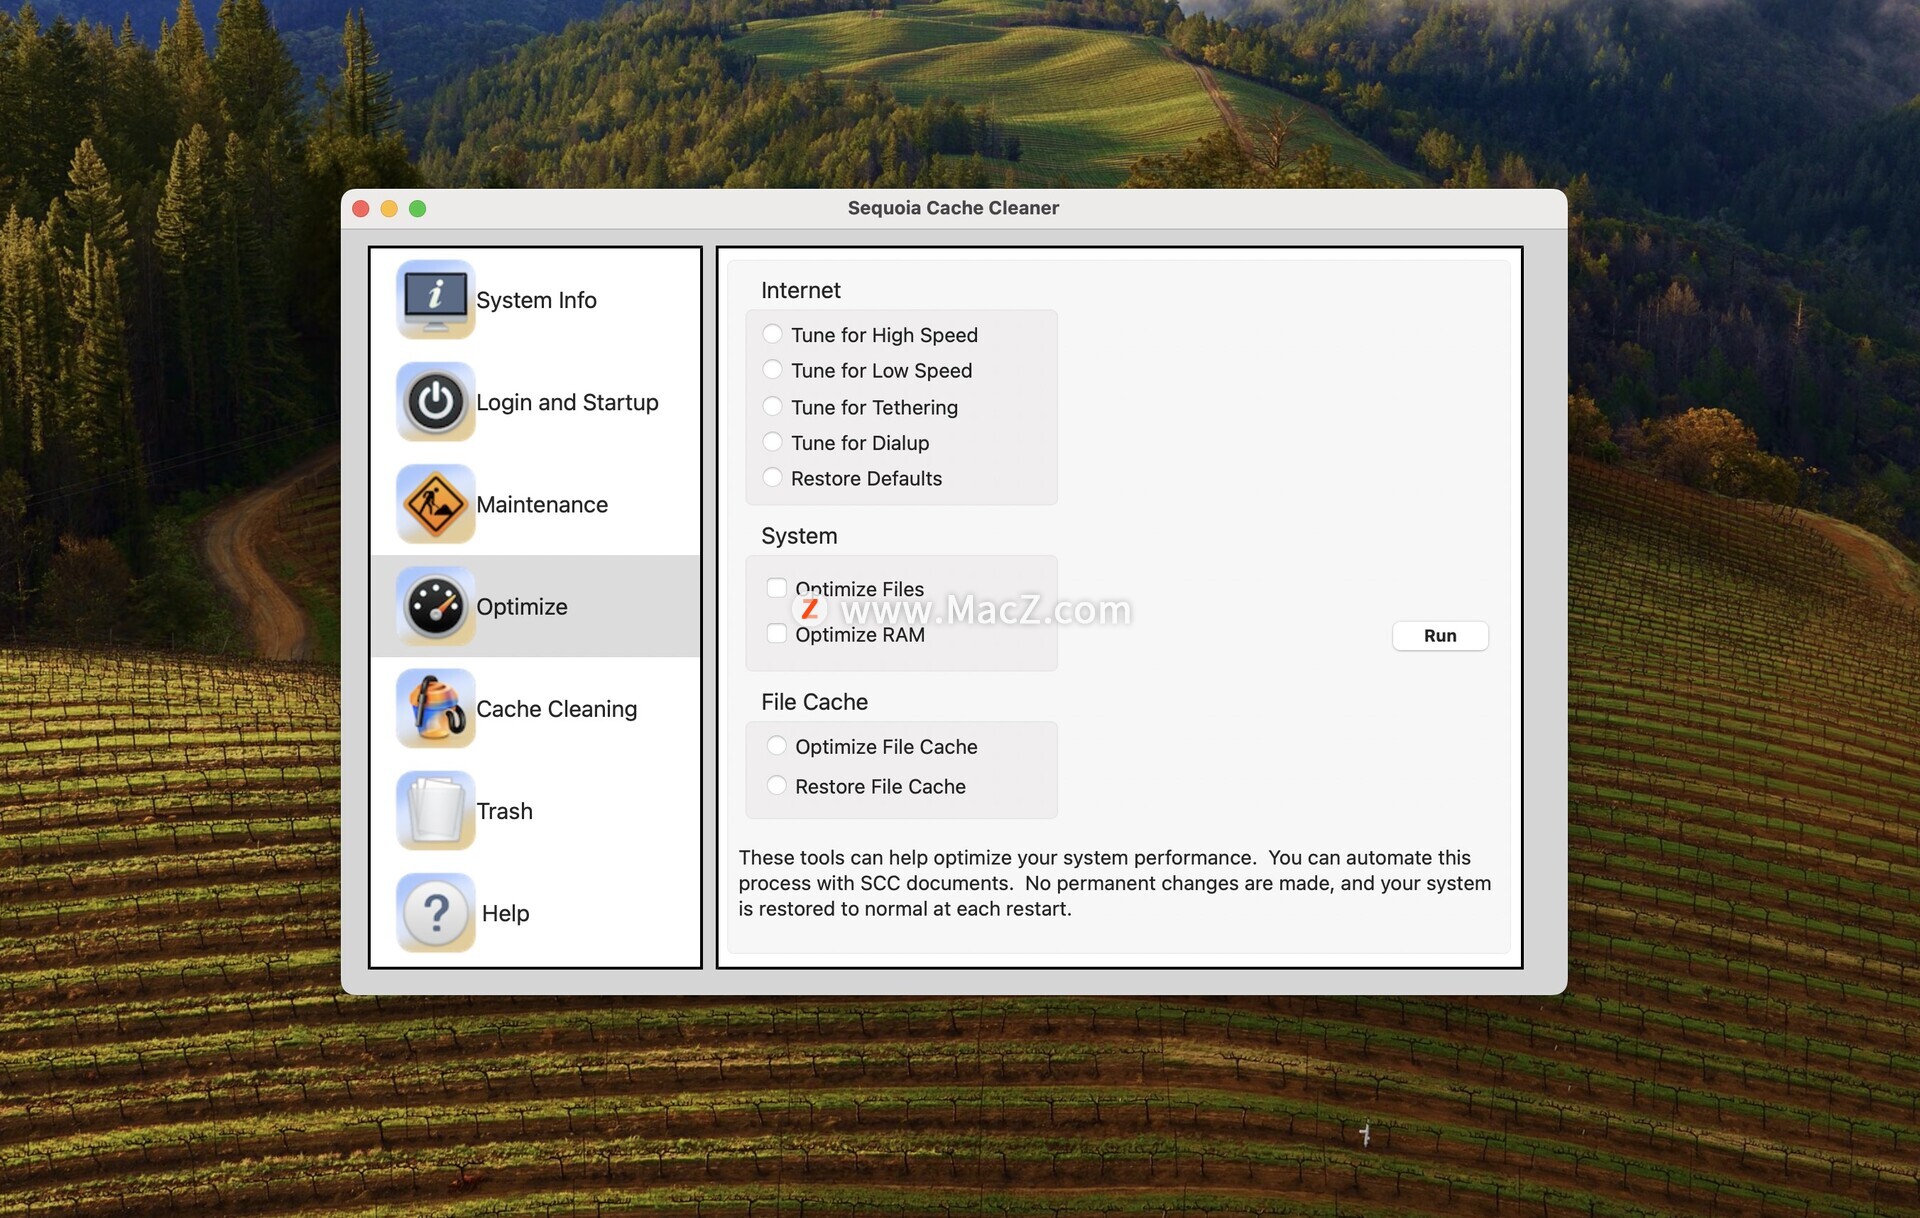Enable the Optimize Files checkbox

(x=776, y=588)
